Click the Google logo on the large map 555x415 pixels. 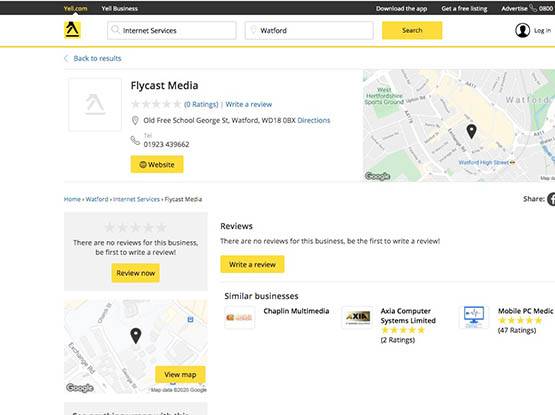click(x=377, y=176)
